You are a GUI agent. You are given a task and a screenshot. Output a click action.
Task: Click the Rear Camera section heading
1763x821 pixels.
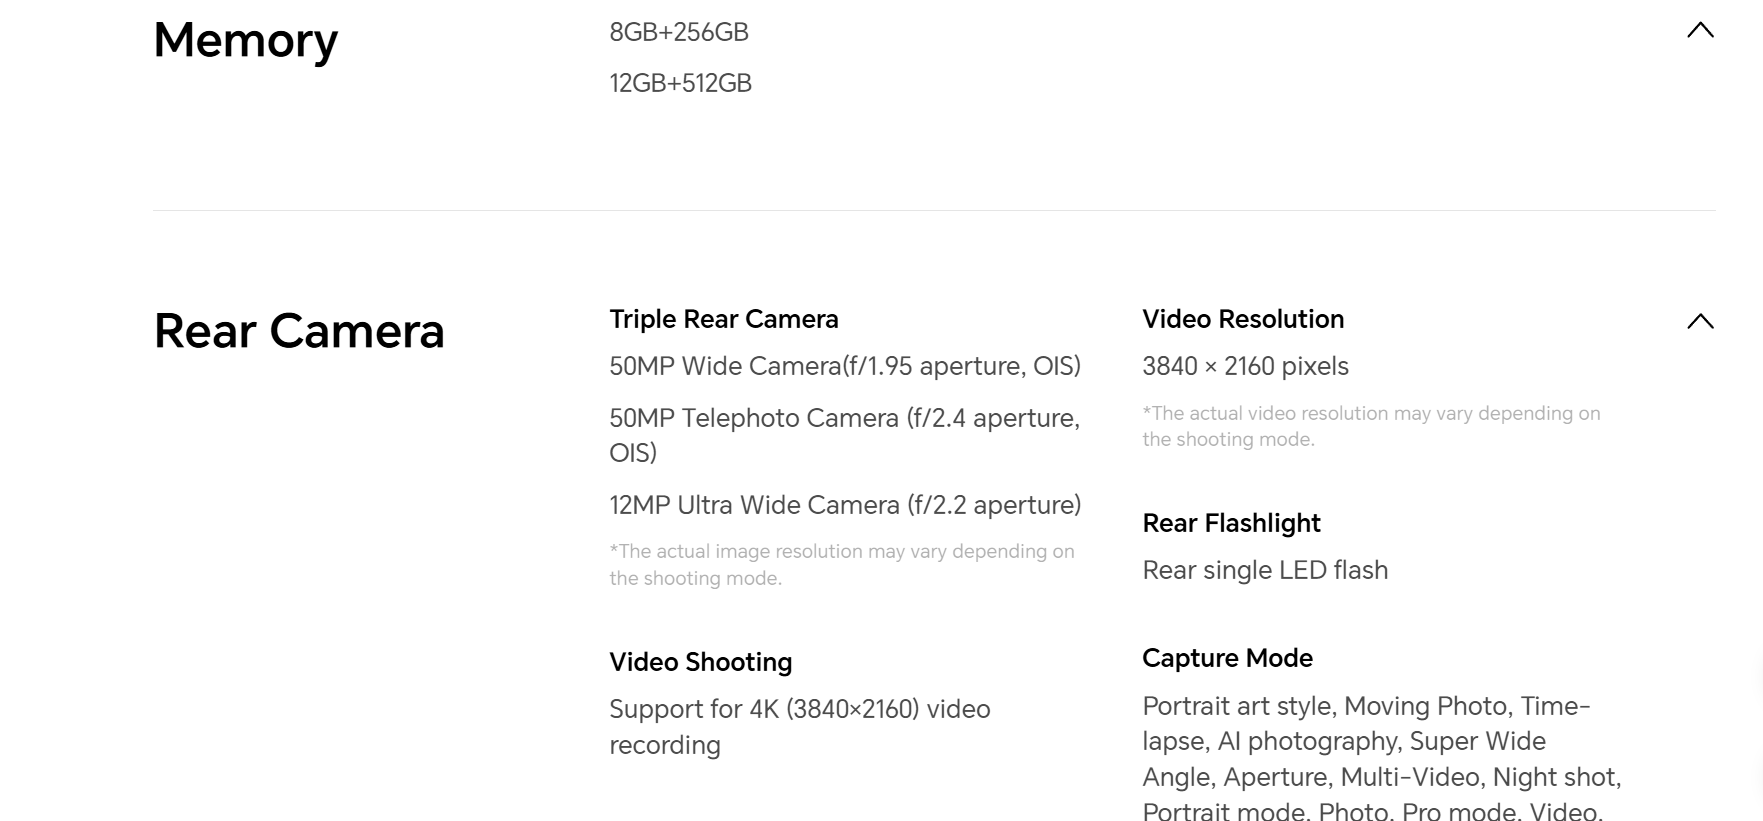pyautogui.click(x=299, y=331)
